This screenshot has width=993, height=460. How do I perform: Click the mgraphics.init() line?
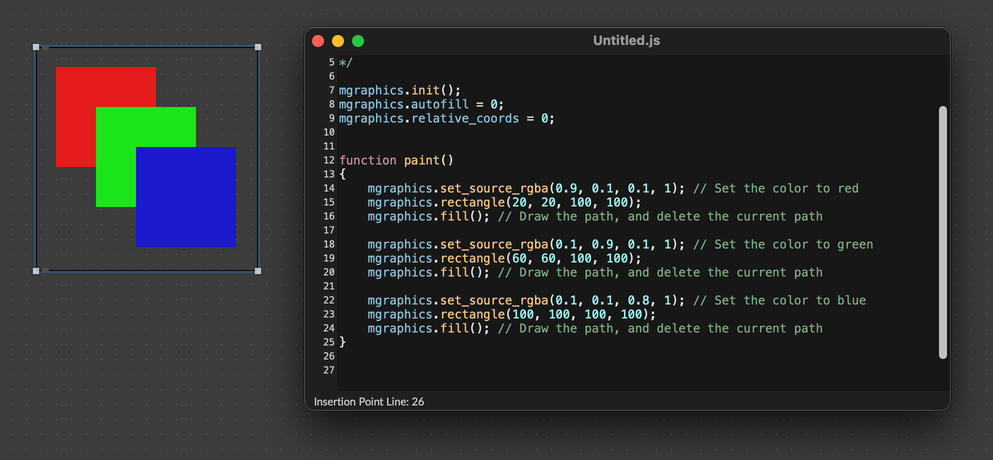pyautogui.click(x=399, y=90)
